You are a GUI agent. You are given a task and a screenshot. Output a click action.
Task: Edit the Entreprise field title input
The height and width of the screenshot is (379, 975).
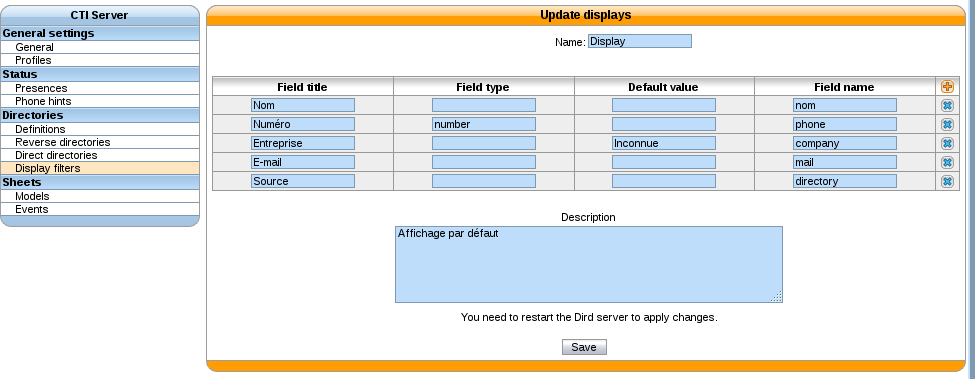coord(303,143)
